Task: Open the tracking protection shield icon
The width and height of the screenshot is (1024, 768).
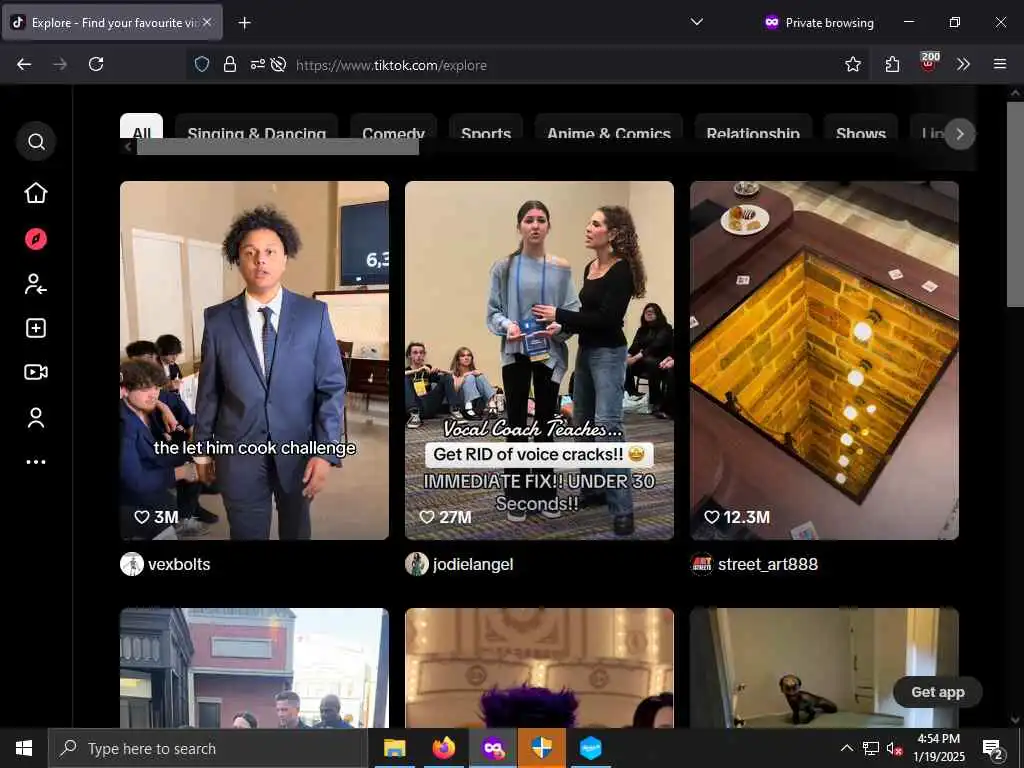Action: pos(202,64)
